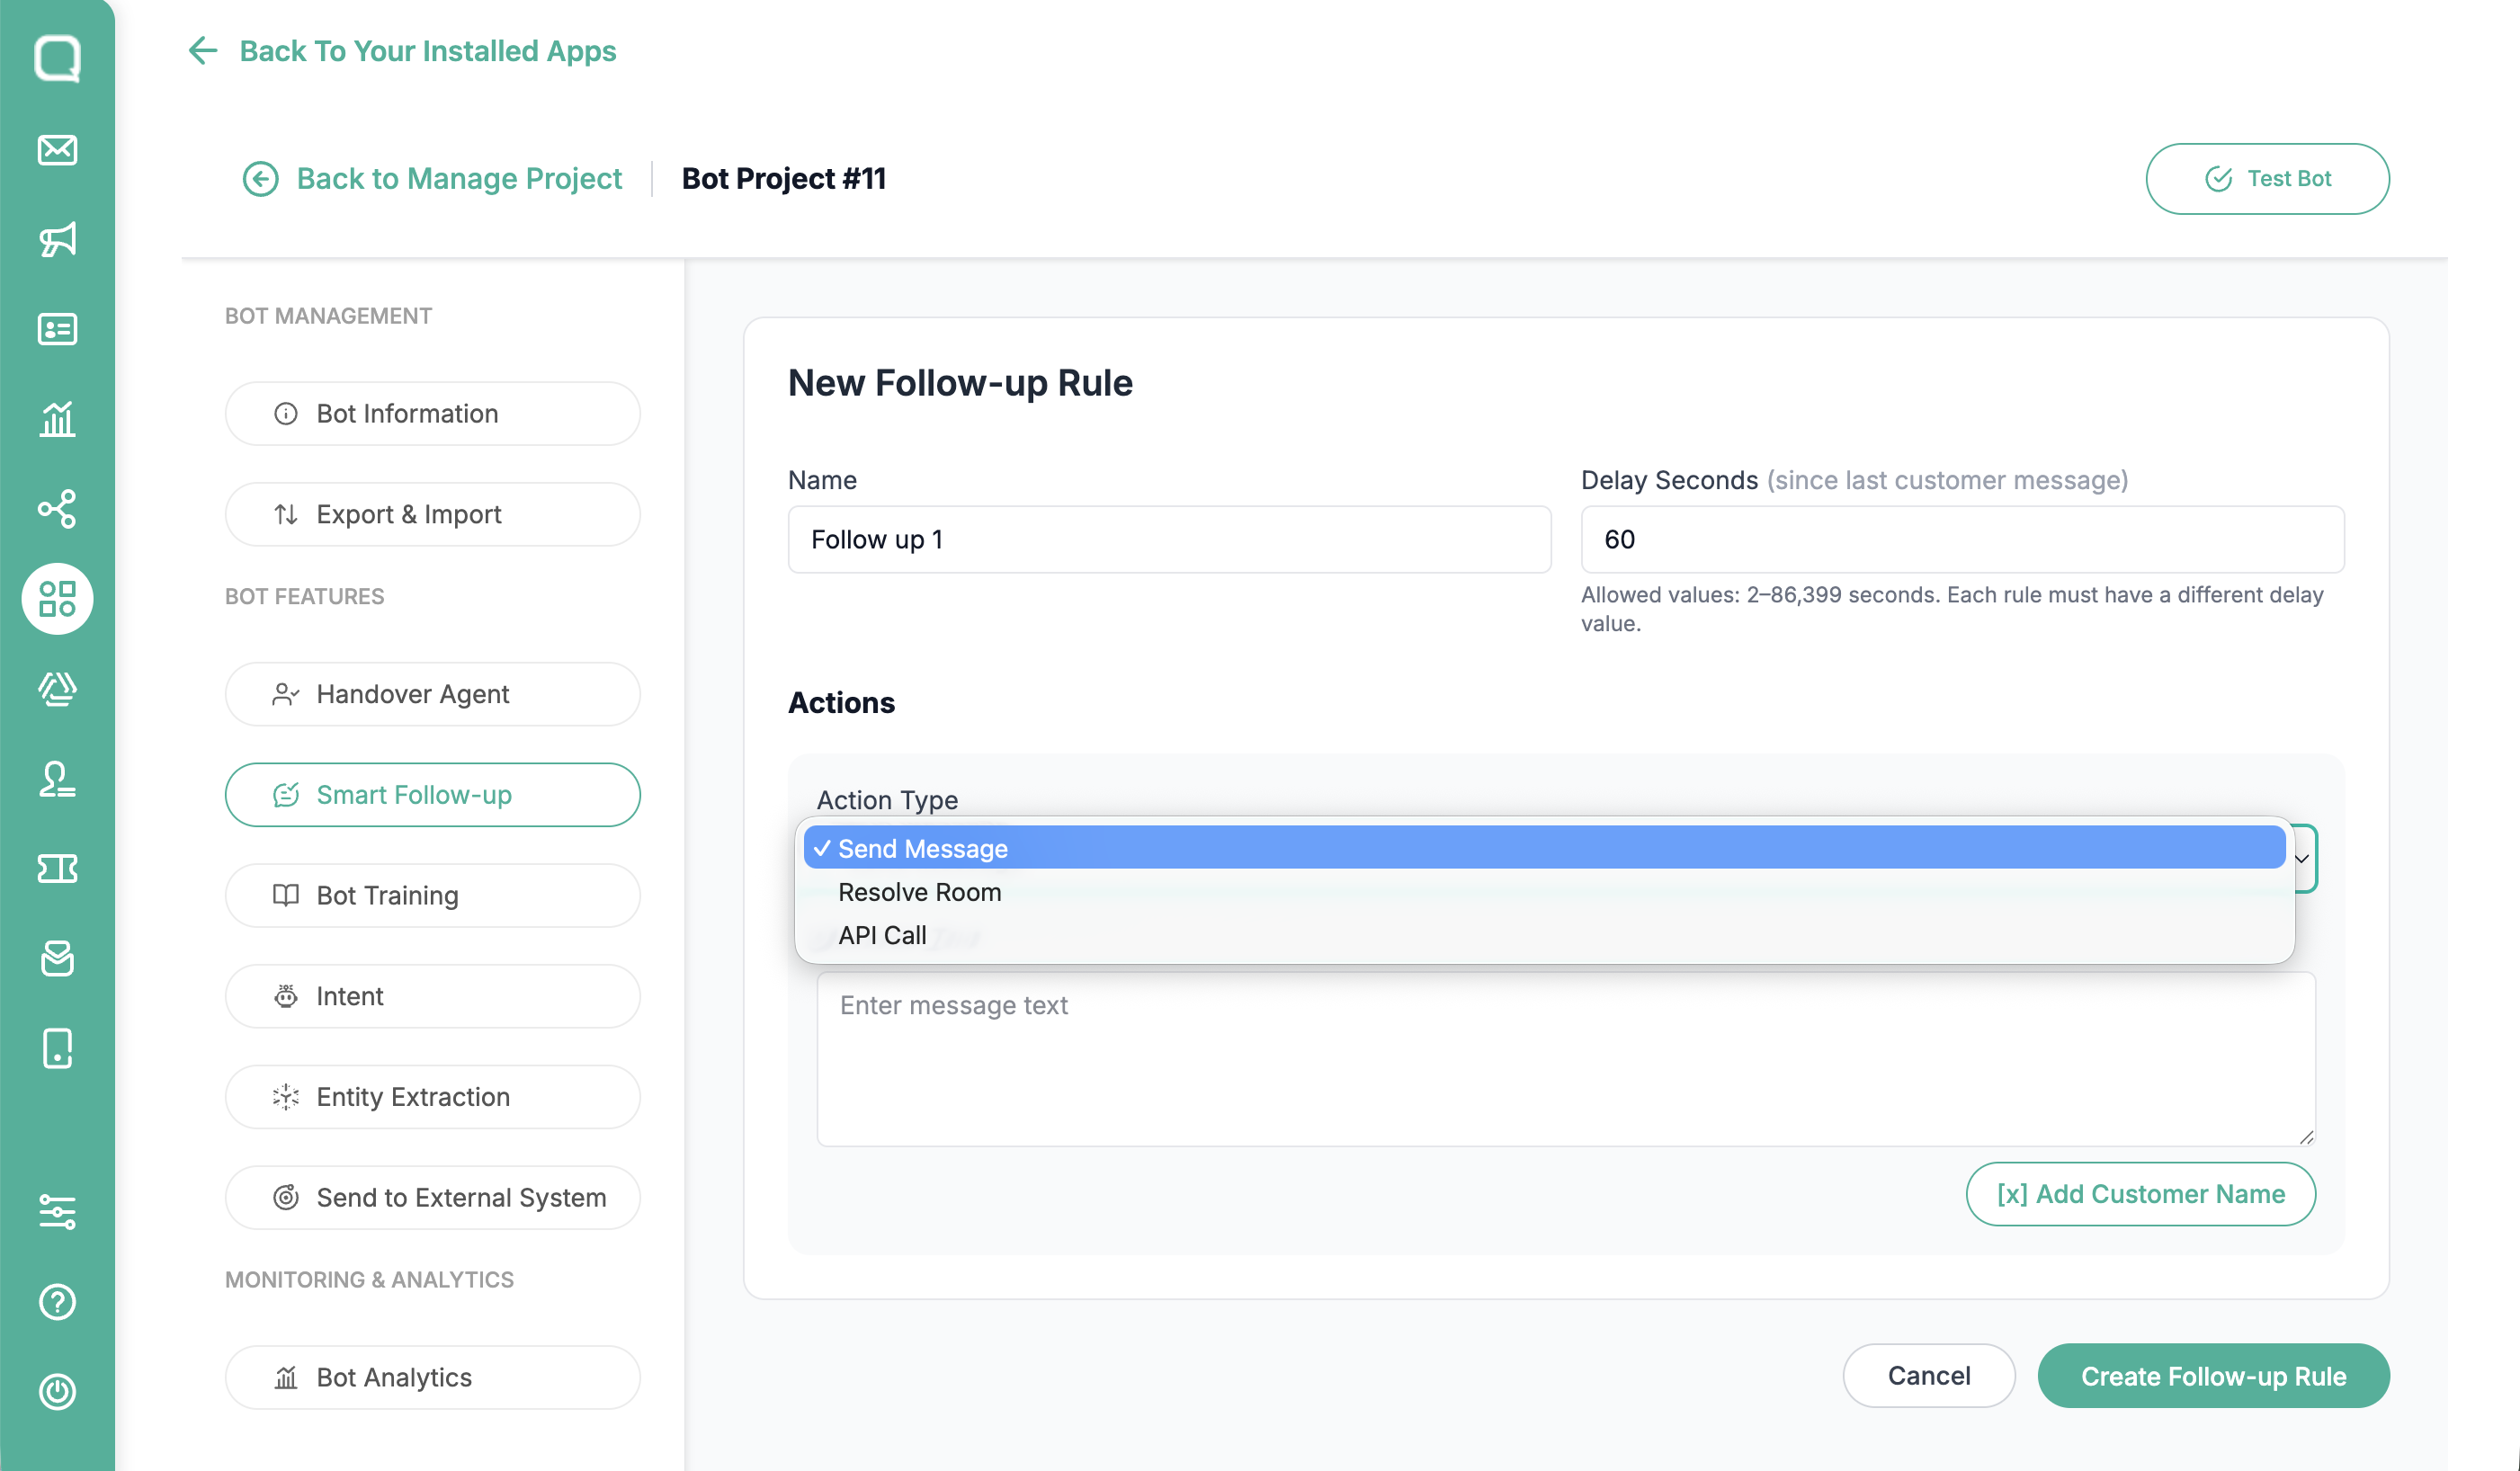Focus the Name input field
Viewport: 2520px width, 1471px height.
click(x=1169, y=539)
